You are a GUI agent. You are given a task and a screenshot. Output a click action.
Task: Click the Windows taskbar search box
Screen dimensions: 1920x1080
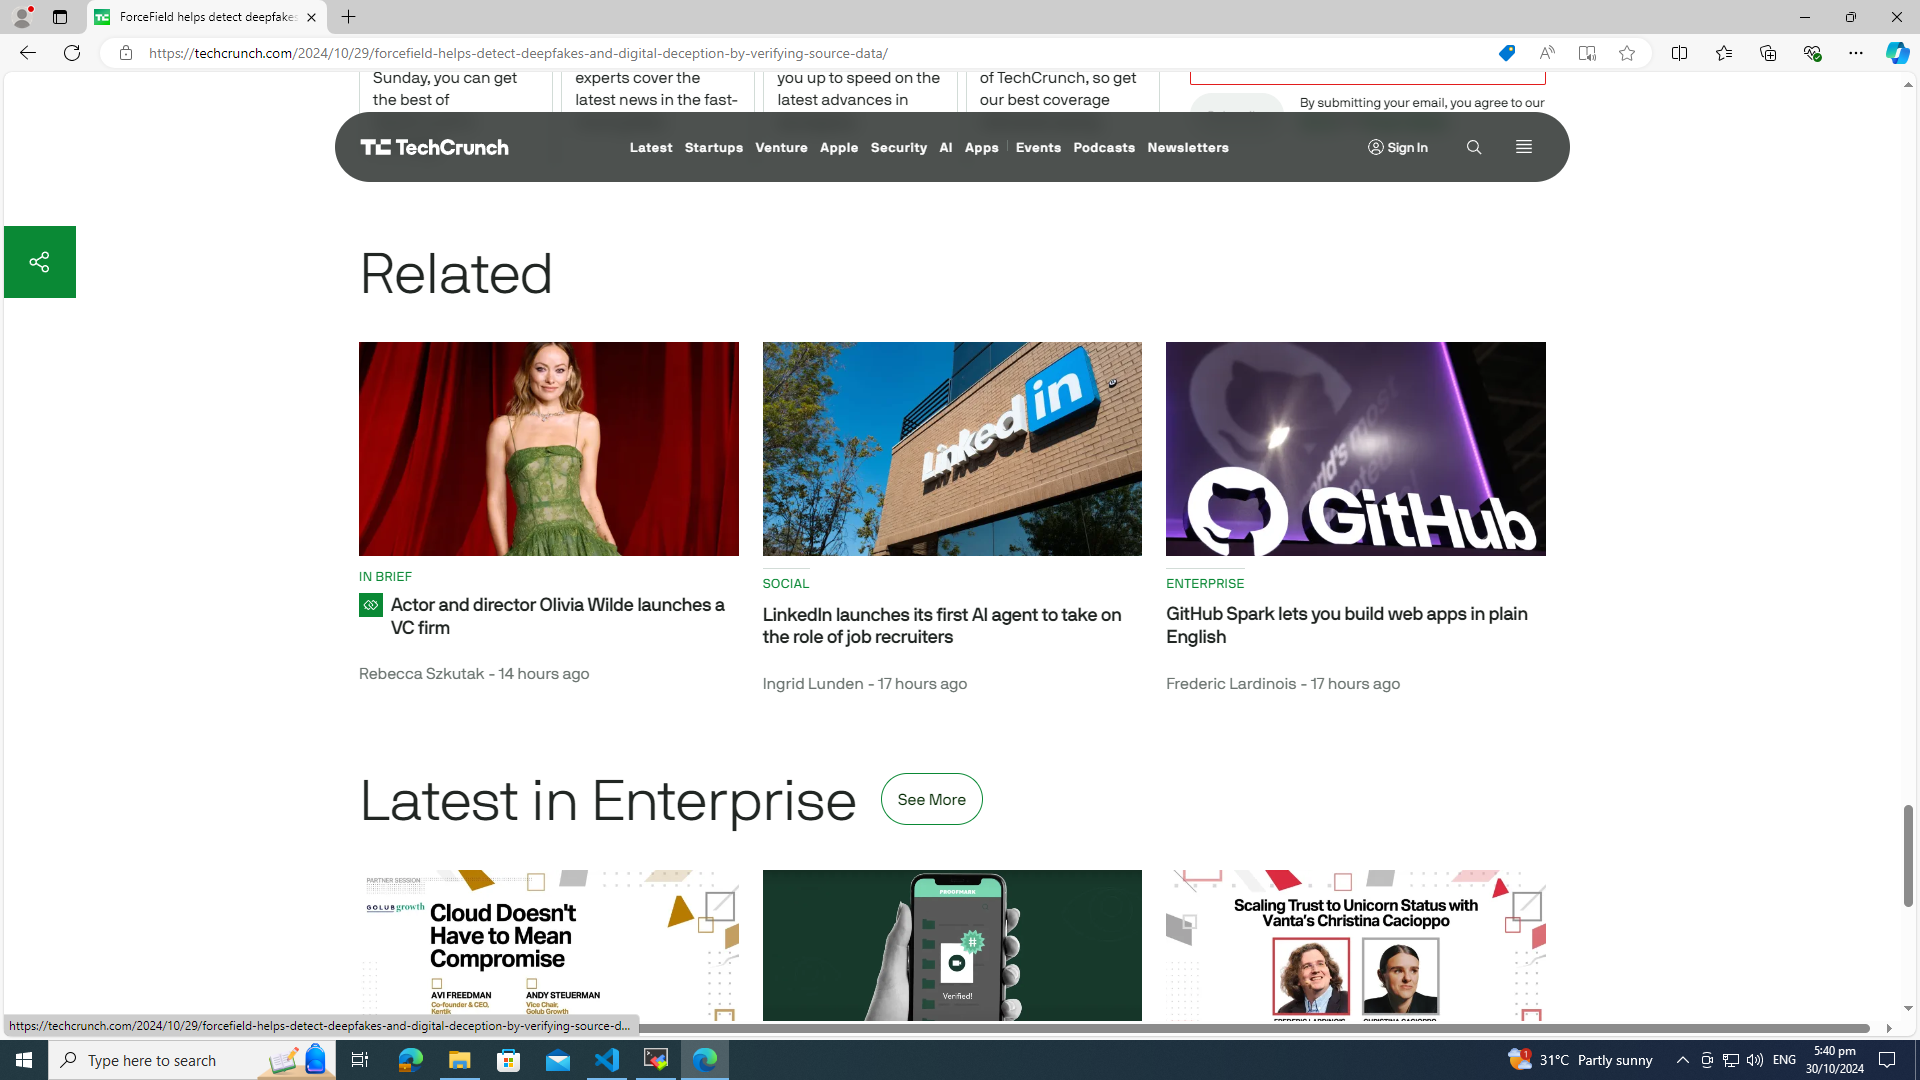[192, 1060]
